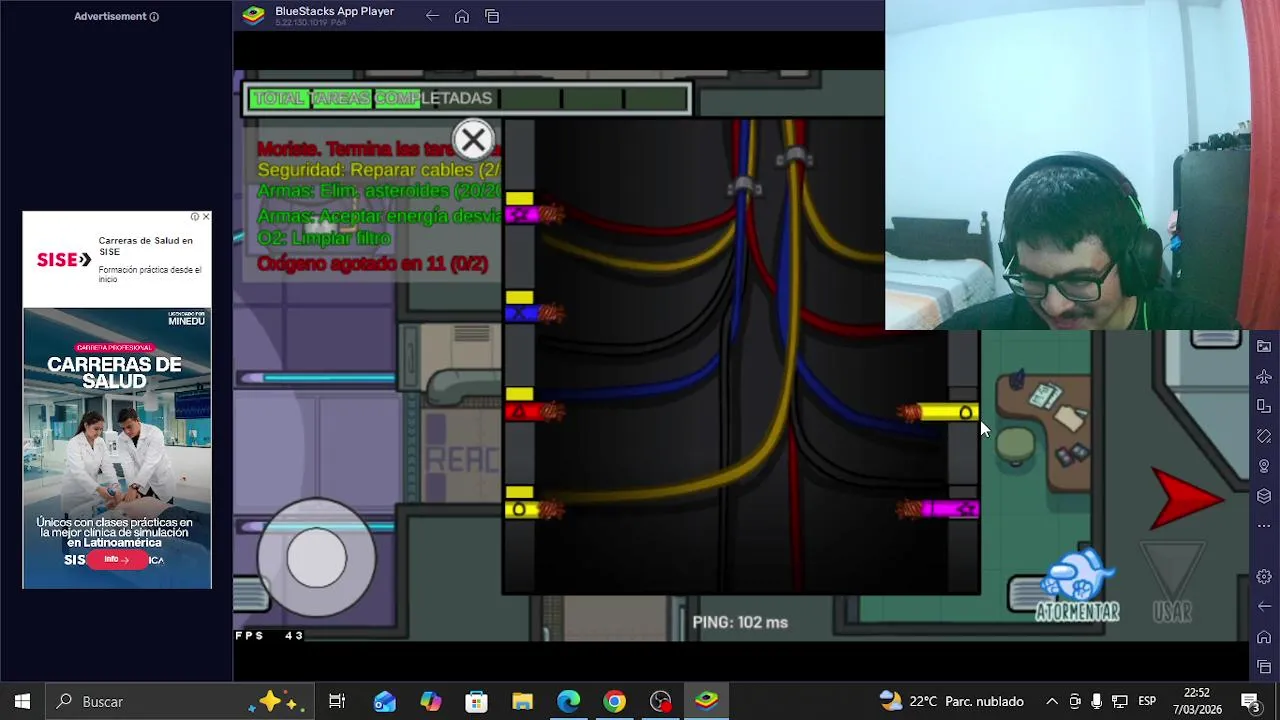Click the total tasks completed progress bar
Viewport: 1280px width, 720px height.
coord(468,98)
